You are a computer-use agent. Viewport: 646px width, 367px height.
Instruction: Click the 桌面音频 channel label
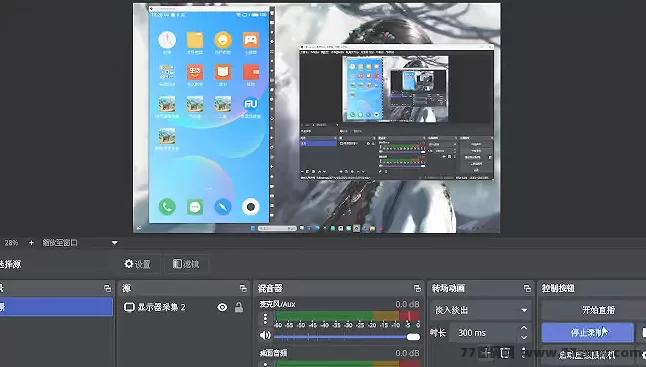click(273, 353)
